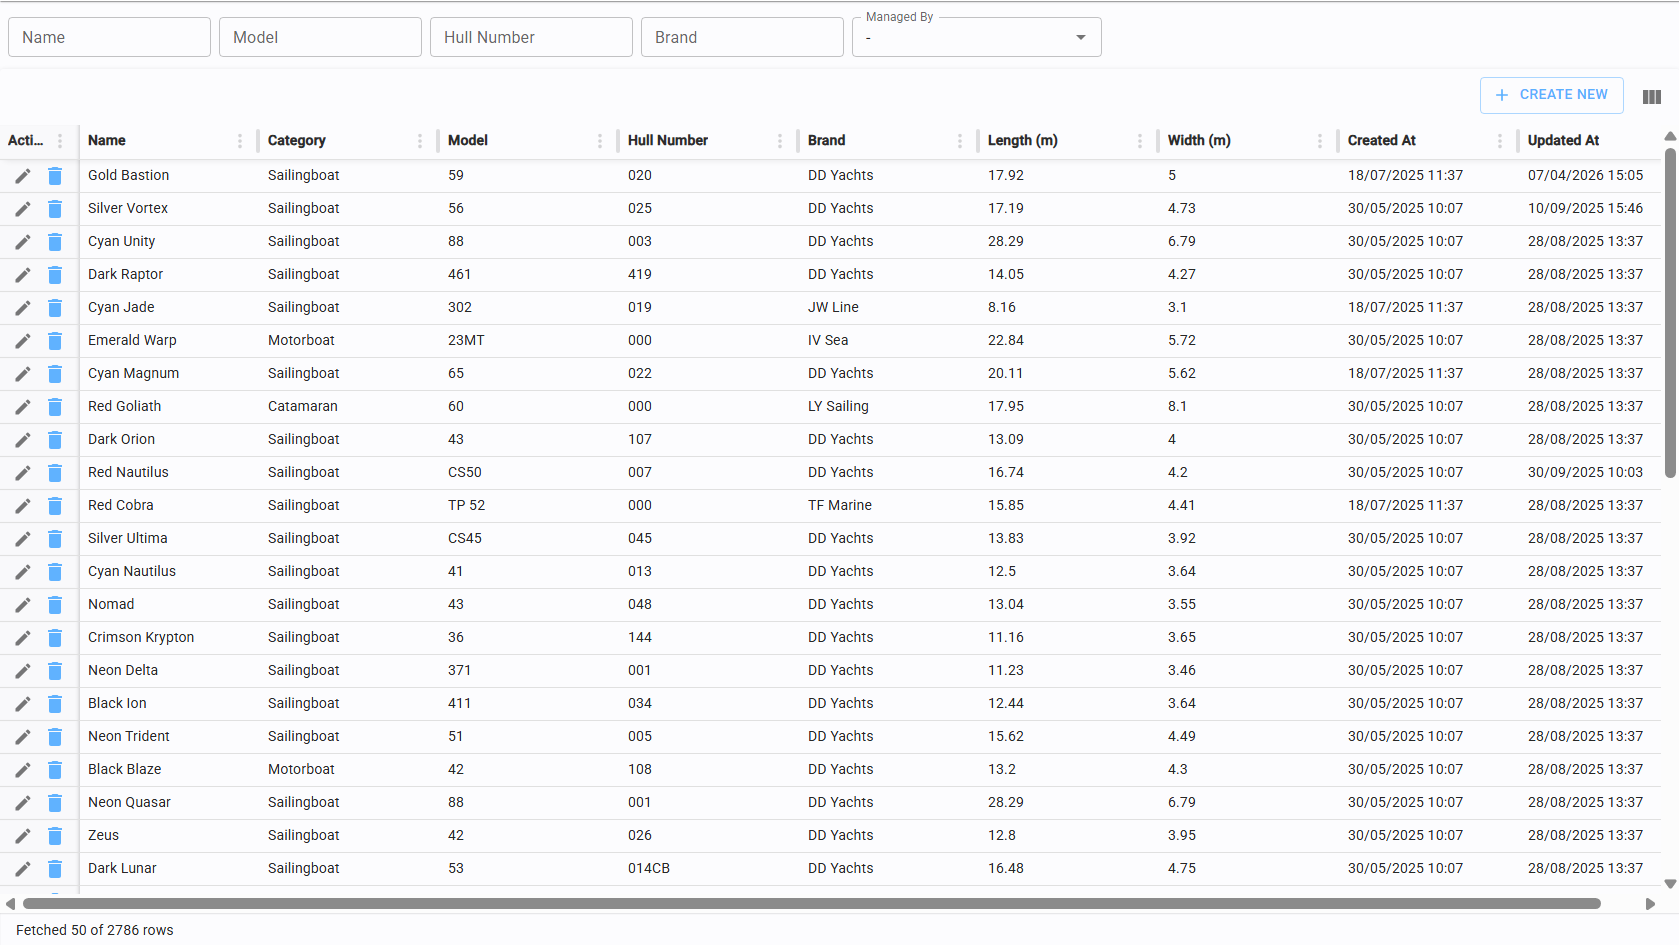Screen dimensions: 1679x945
Task: Delete the Silver Vortex row
Action: [55, 209]
